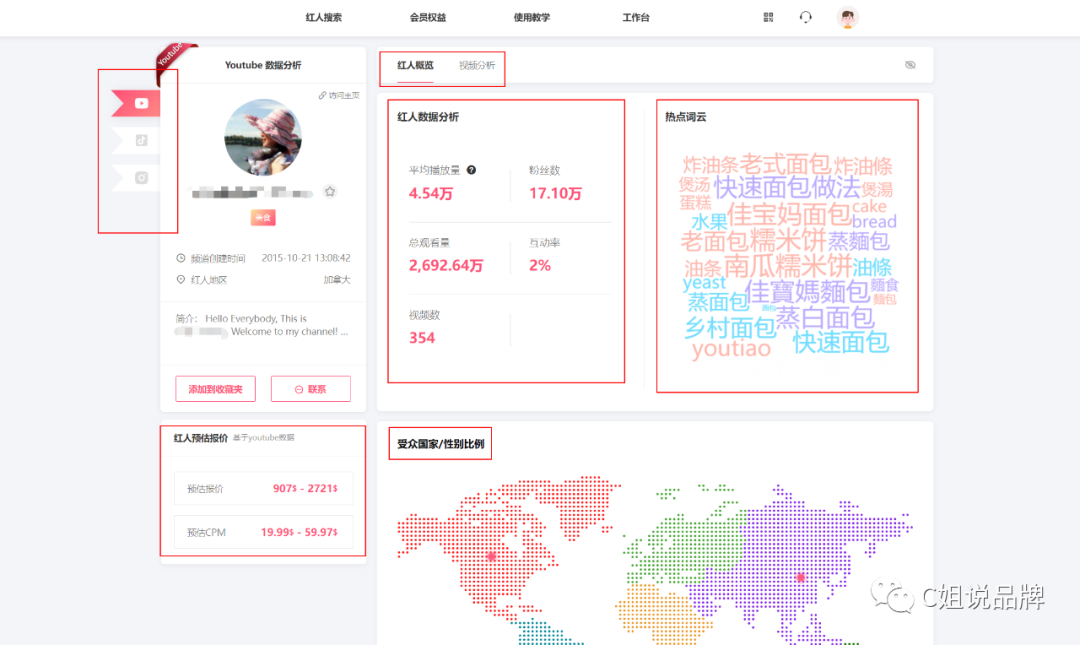Select the 美食 category tag under the avatar

pos(263,216)
